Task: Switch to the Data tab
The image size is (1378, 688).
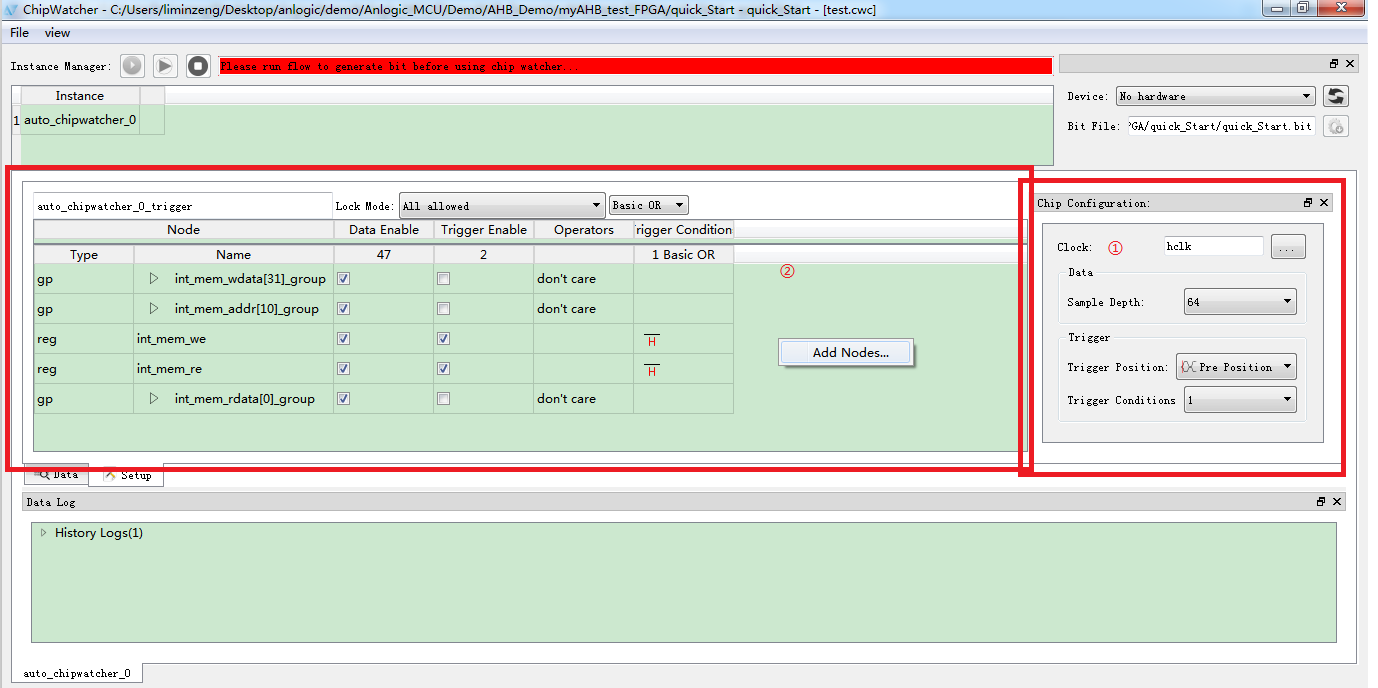Action: pos(57,475)
